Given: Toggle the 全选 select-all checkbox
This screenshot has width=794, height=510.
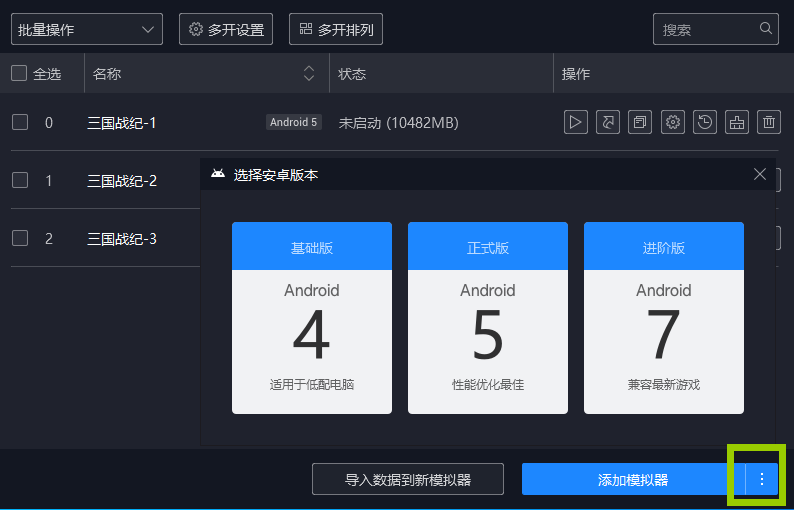Looking at the screenshot, I should (19, 73).
